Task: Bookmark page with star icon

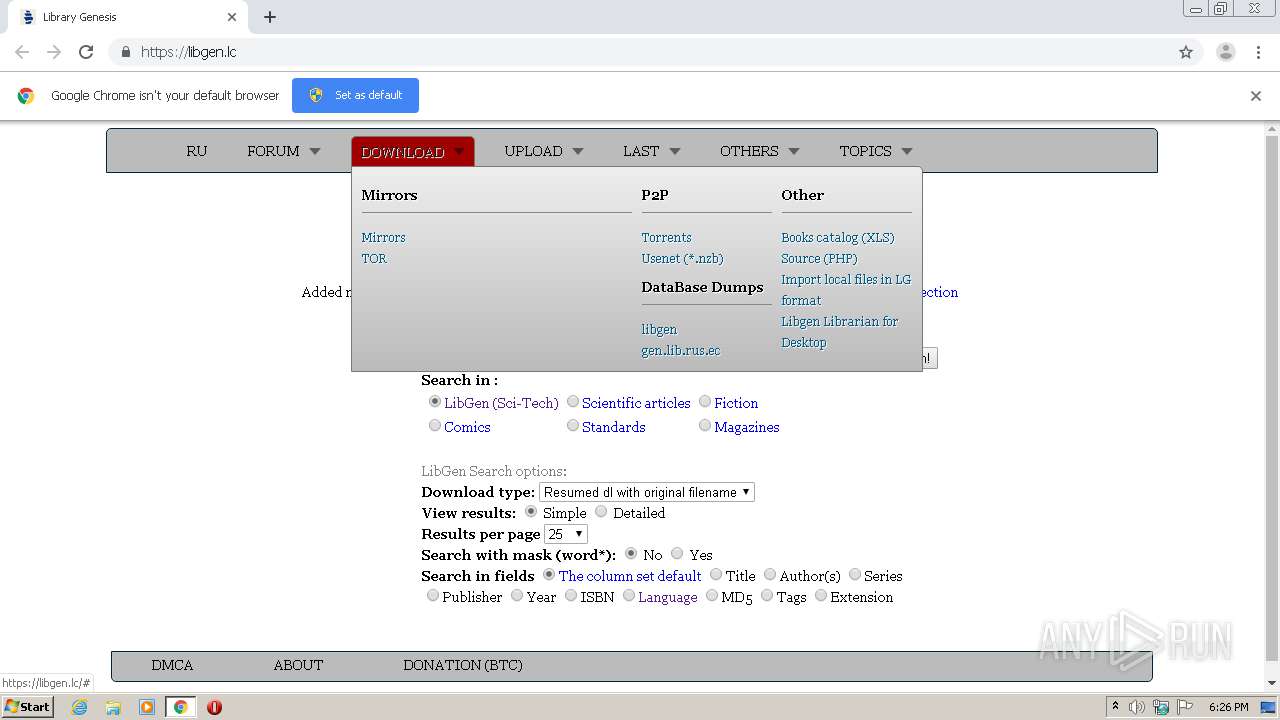Action: 1186,52
